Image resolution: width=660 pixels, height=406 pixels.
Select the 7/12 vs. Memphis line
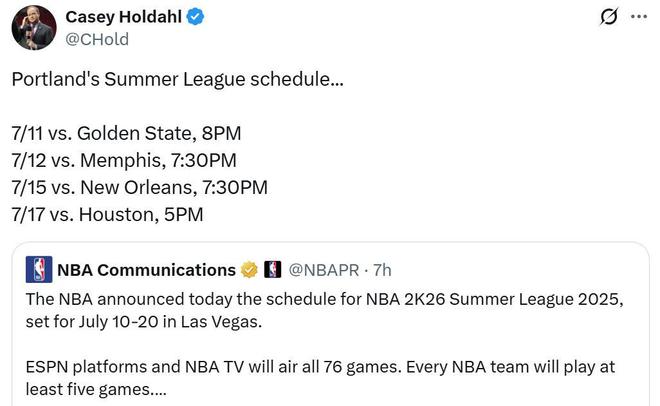click(x=124, y=160)
